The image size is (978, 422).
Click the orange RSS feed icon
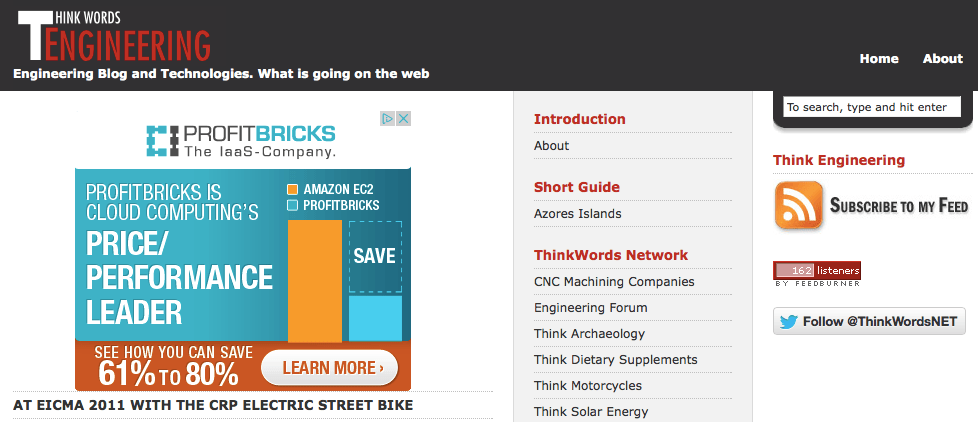click(799, 205)
